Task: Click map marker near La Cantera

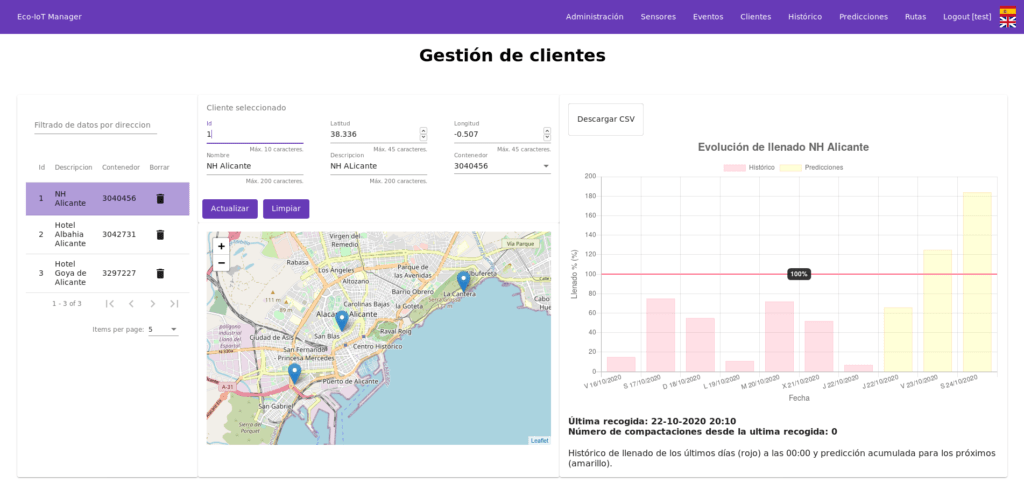Action: tap(463, 281)
